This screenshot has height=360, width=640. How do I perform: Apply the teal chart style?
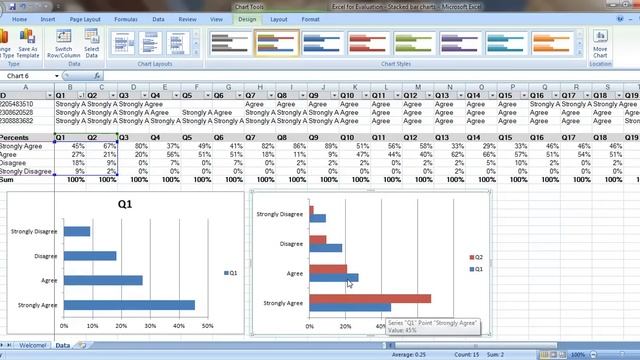tap(506, 43)
